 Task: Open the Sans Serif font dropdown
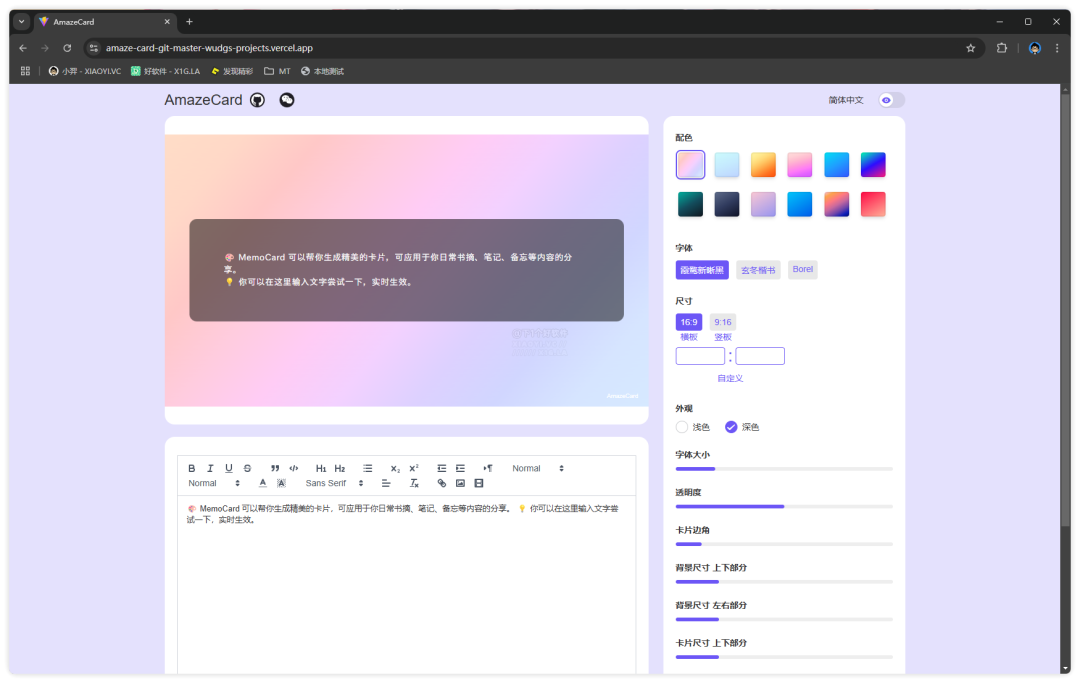[334, 483]
